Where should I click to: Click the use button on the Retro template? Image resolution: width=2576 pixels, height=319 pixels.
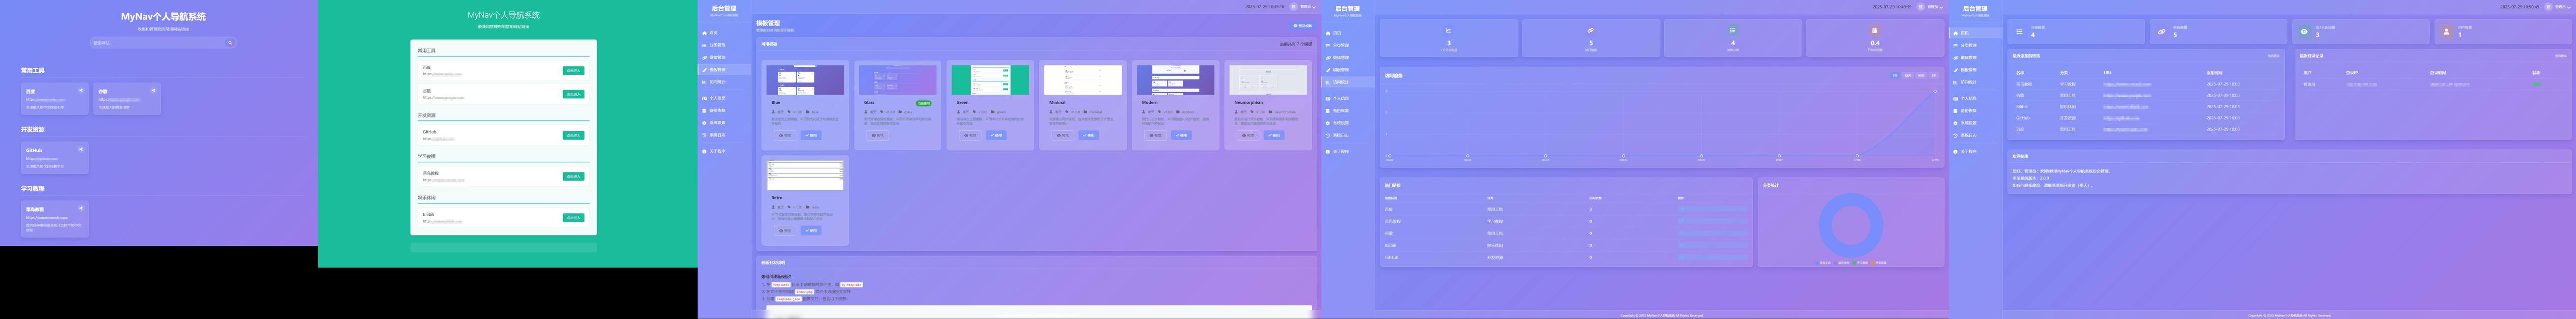pyautogui.click(x=811, y=230)
